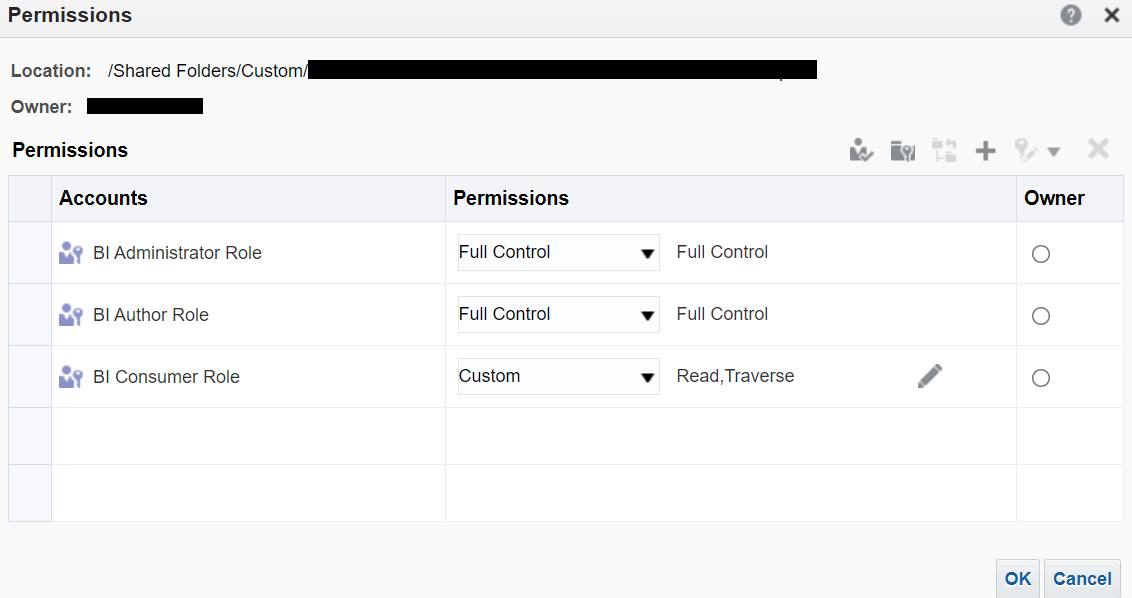Confirm with the OK button
Screen dimensions: 1132x598
1018,578
